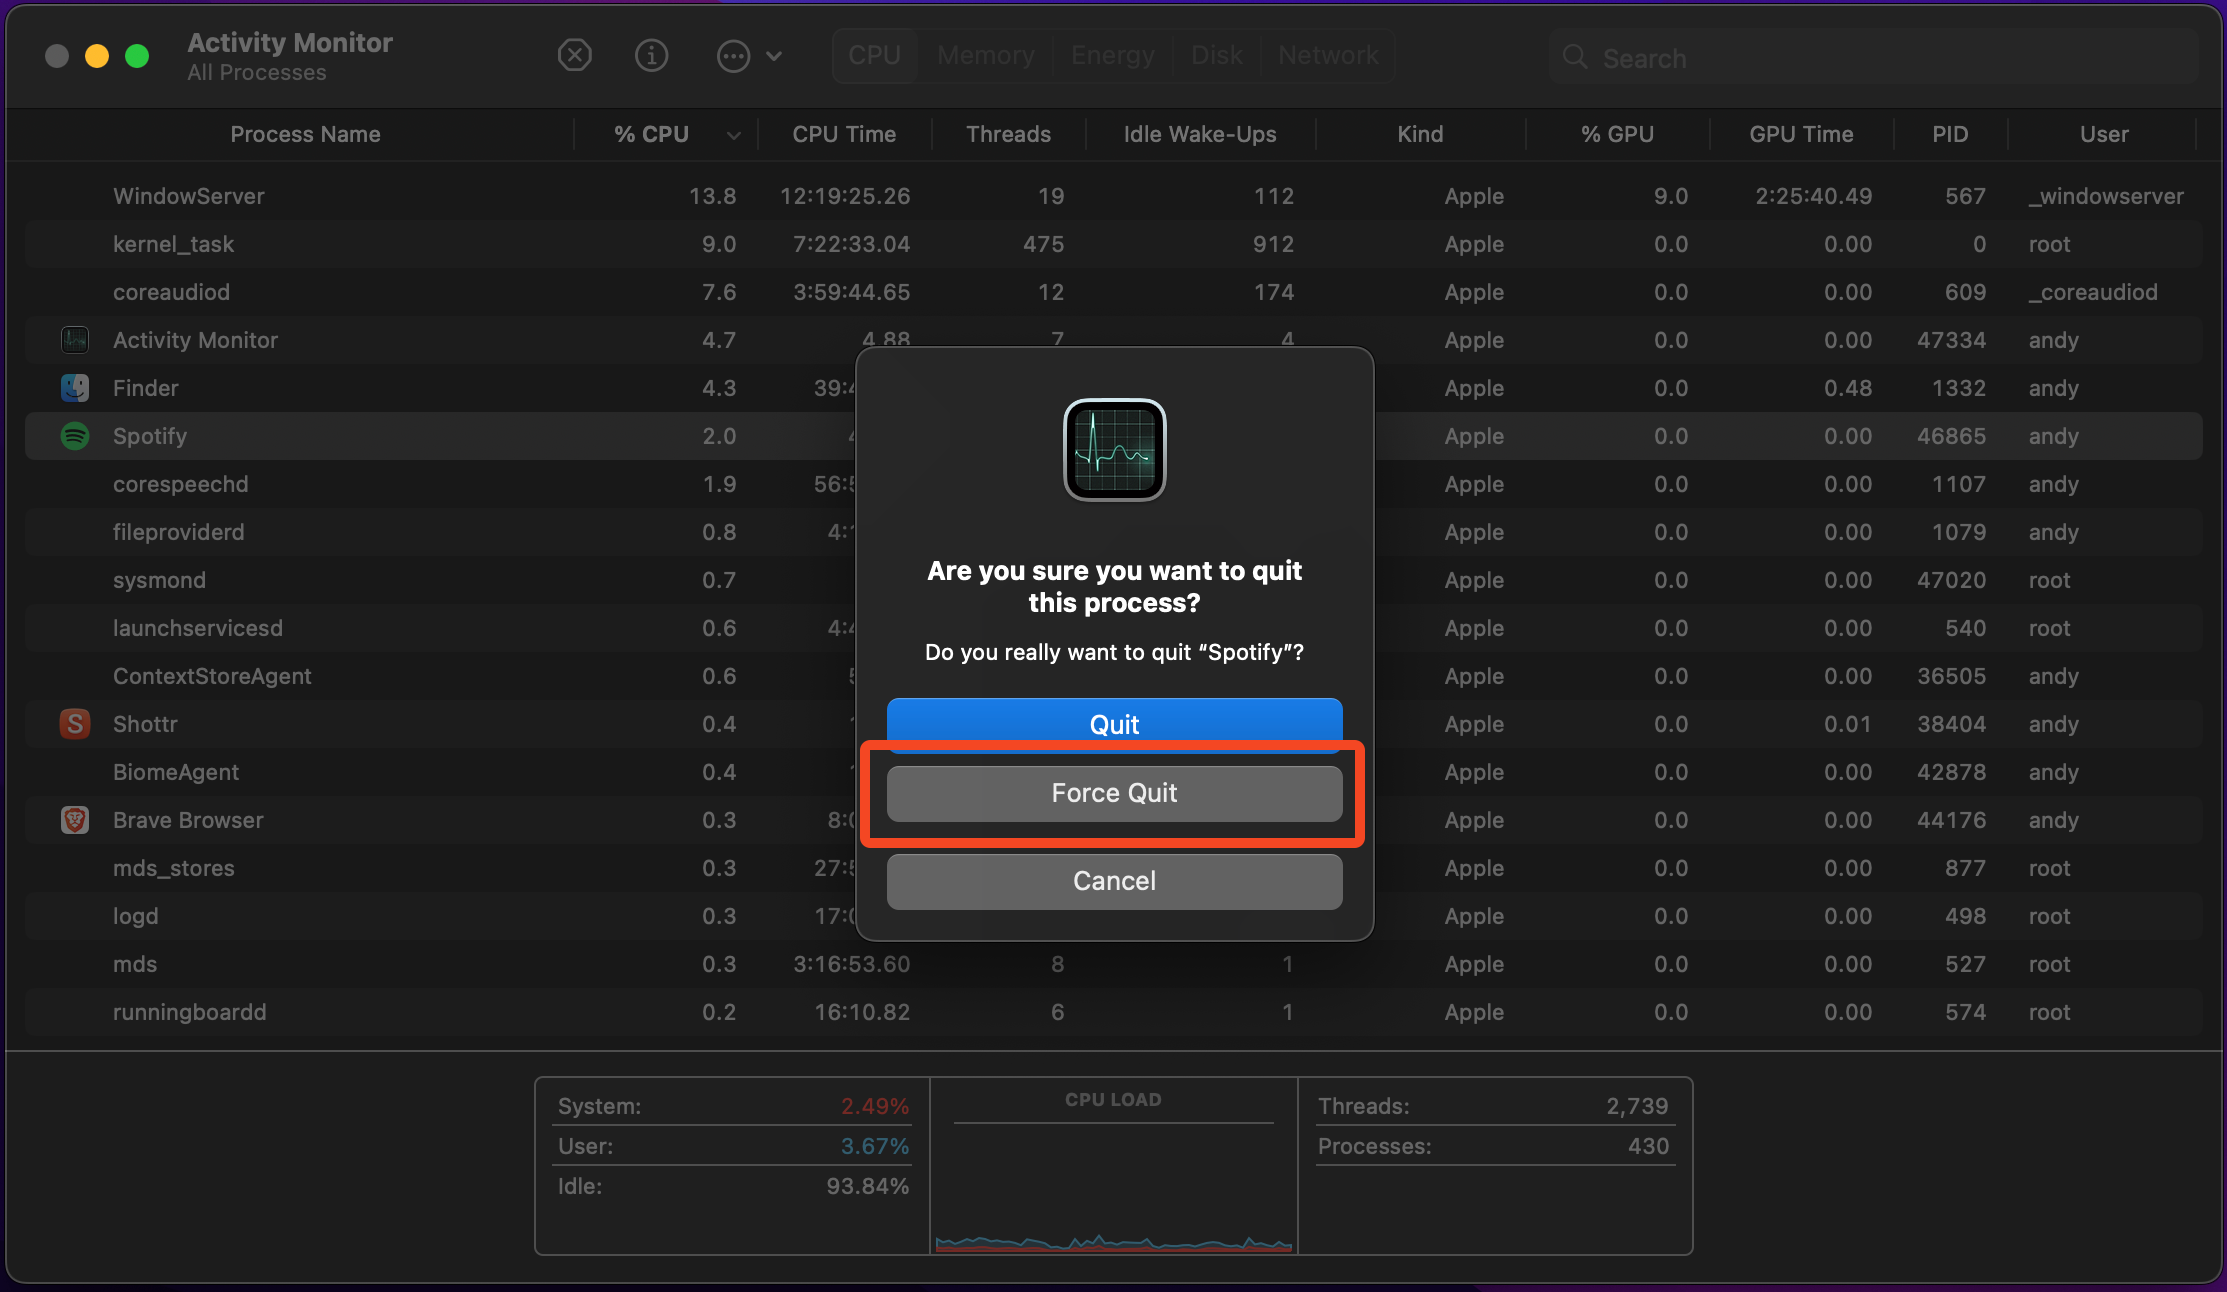Switch to the Network tab
Viewport: 2227px width, 1292px height.
pos(1328,55)
